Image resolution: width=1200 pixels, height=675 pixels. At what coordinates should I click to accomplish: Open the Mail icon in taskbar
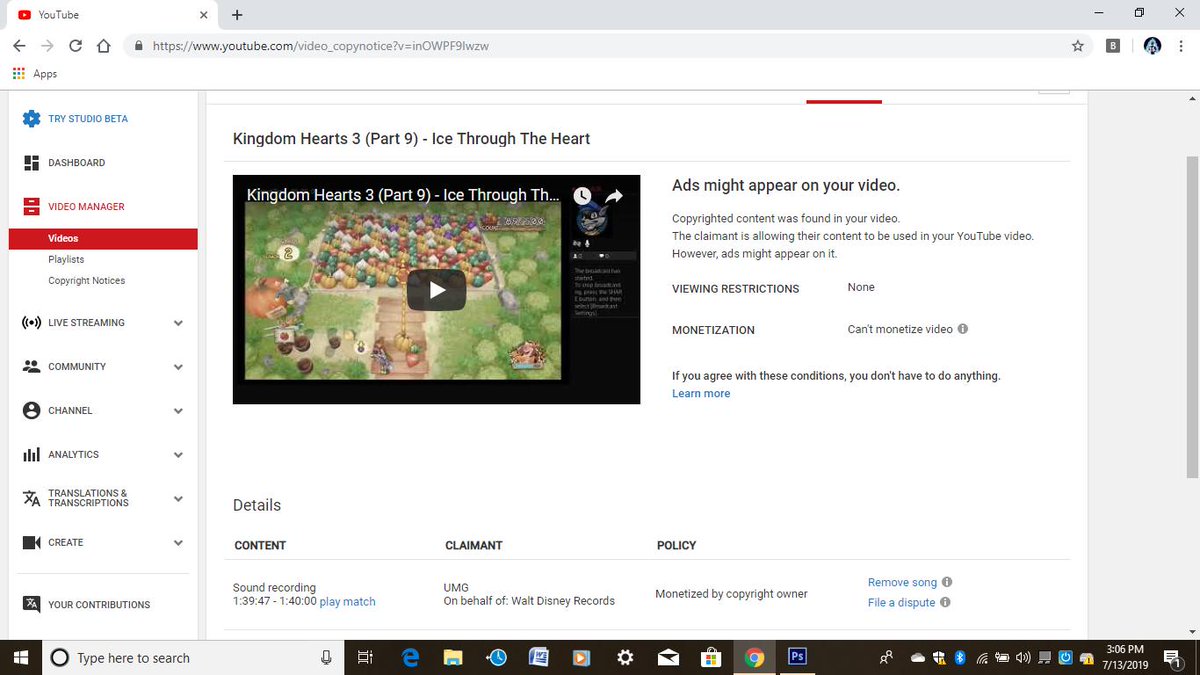coord(668,657)
